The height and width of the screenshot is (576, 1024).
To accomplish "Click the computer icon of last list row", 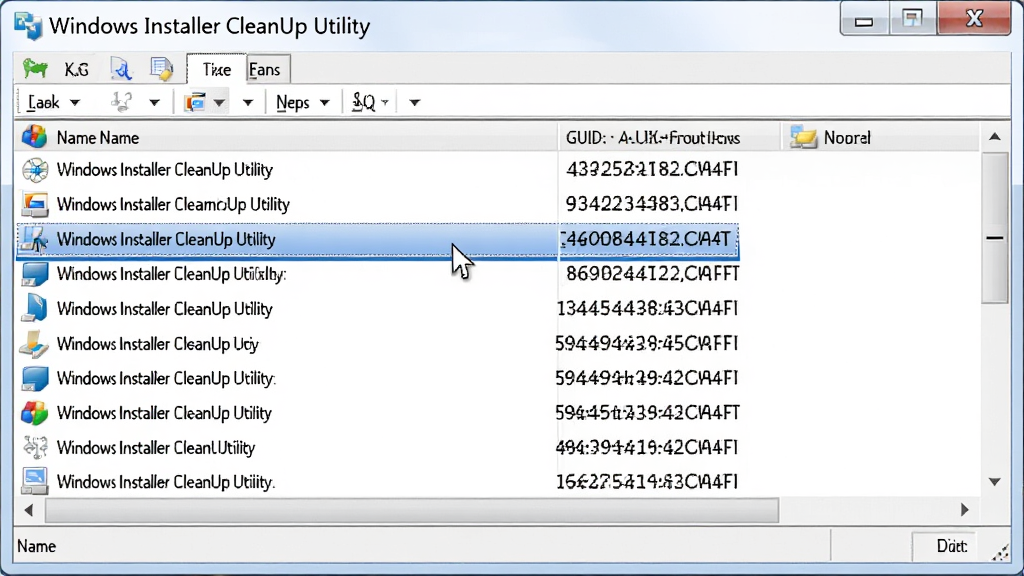I will [x=35, y=482].
